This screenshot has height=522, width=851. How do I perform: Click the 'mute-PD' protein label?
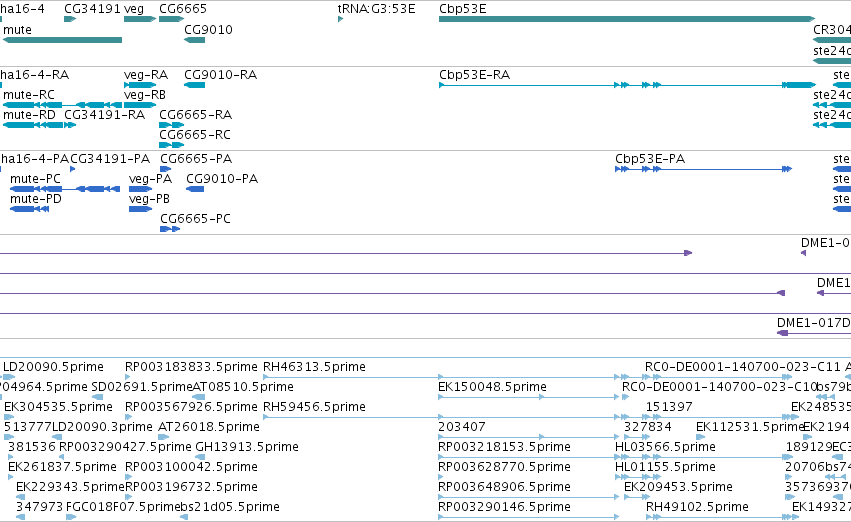(x=36, y=199)
